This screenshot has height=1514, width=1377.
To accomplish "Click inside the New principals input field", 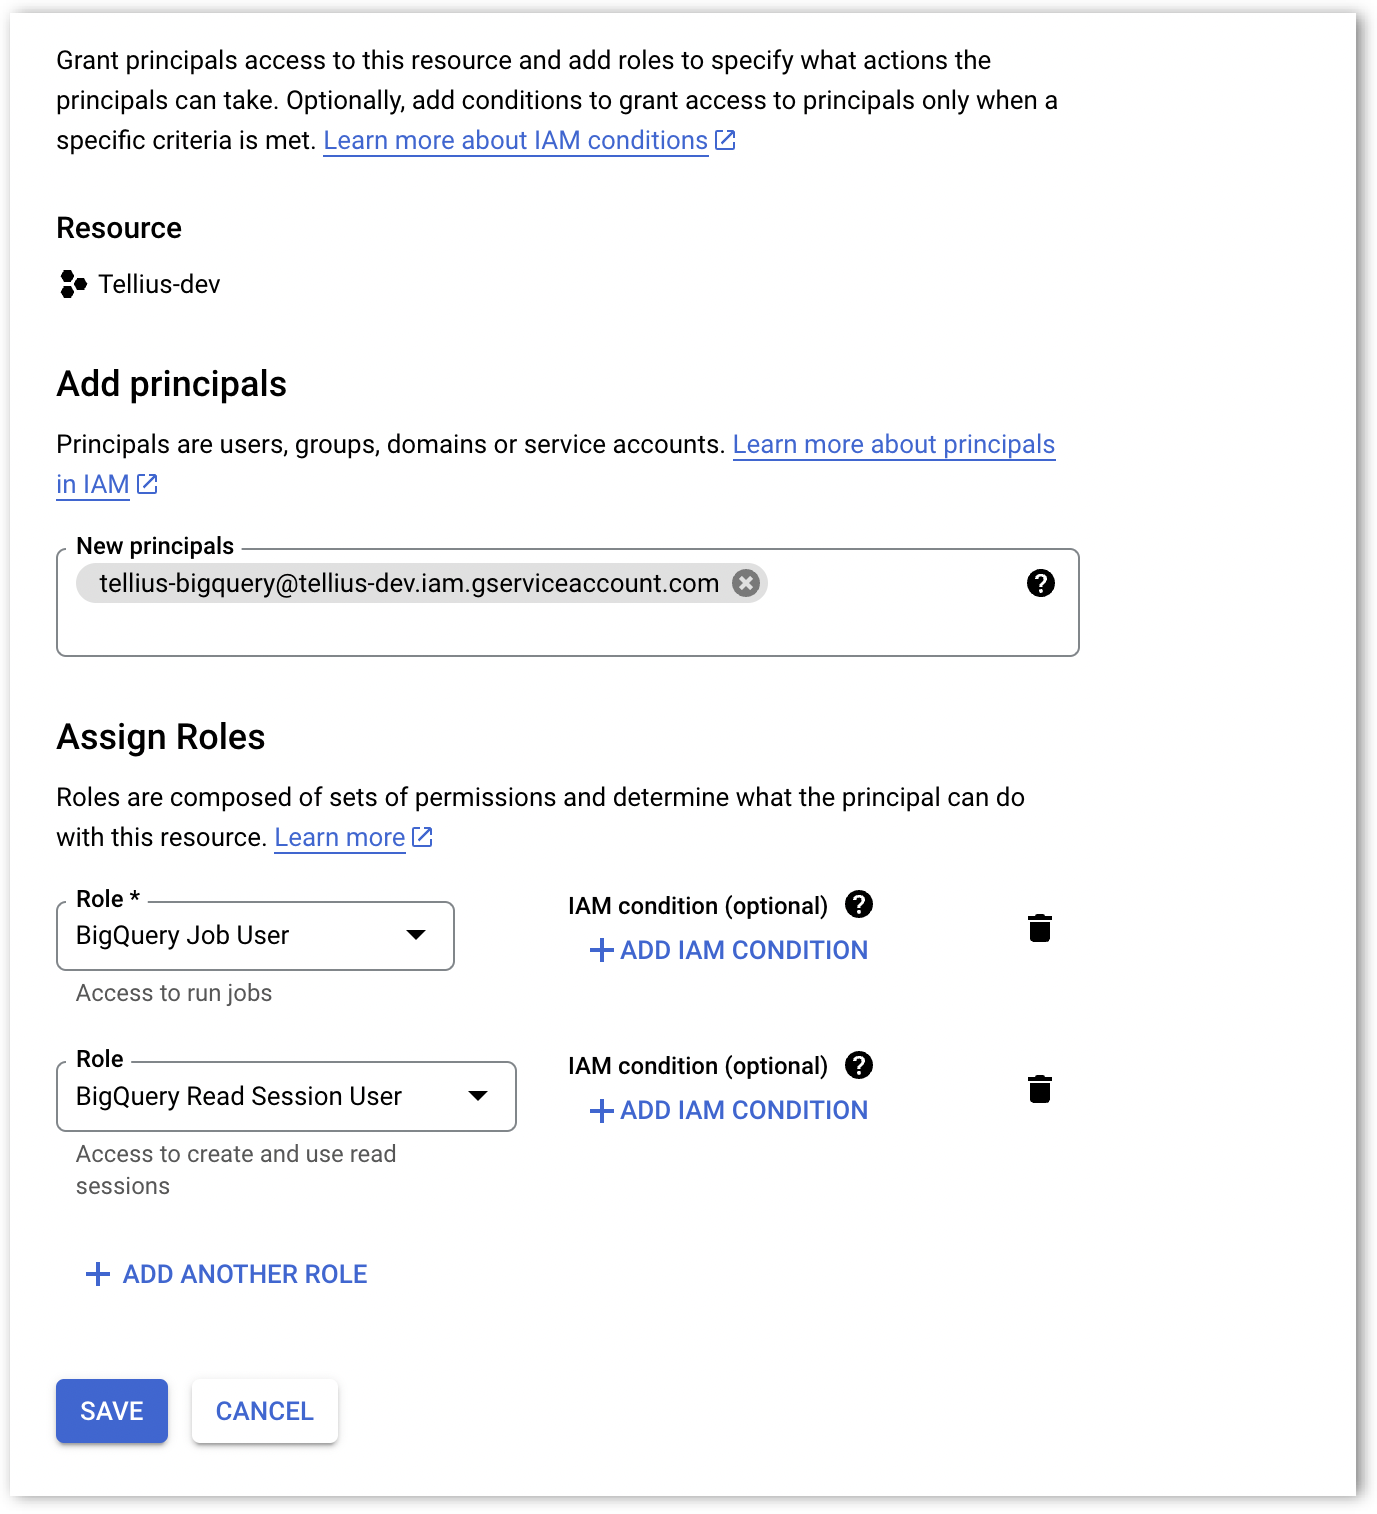I will point(560,628).
